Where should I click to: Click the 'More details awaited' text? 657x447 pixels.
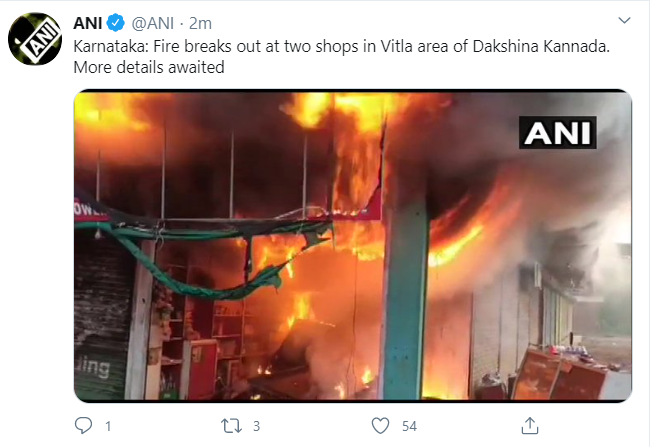tap(149, 67)
